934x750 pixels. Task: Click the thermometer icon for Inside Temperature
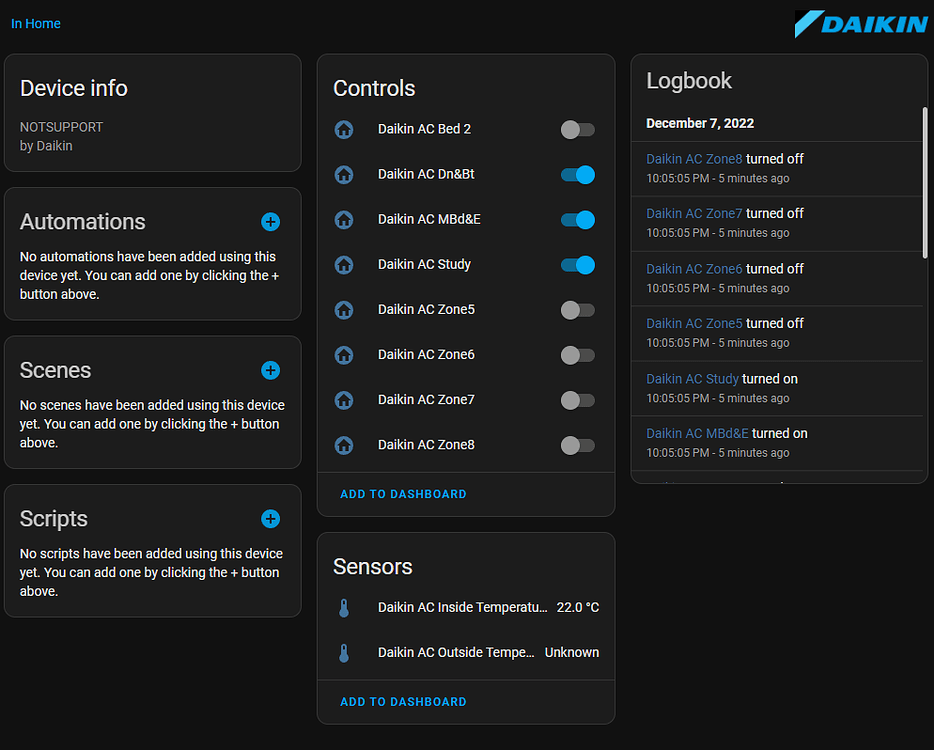(344, 607)
